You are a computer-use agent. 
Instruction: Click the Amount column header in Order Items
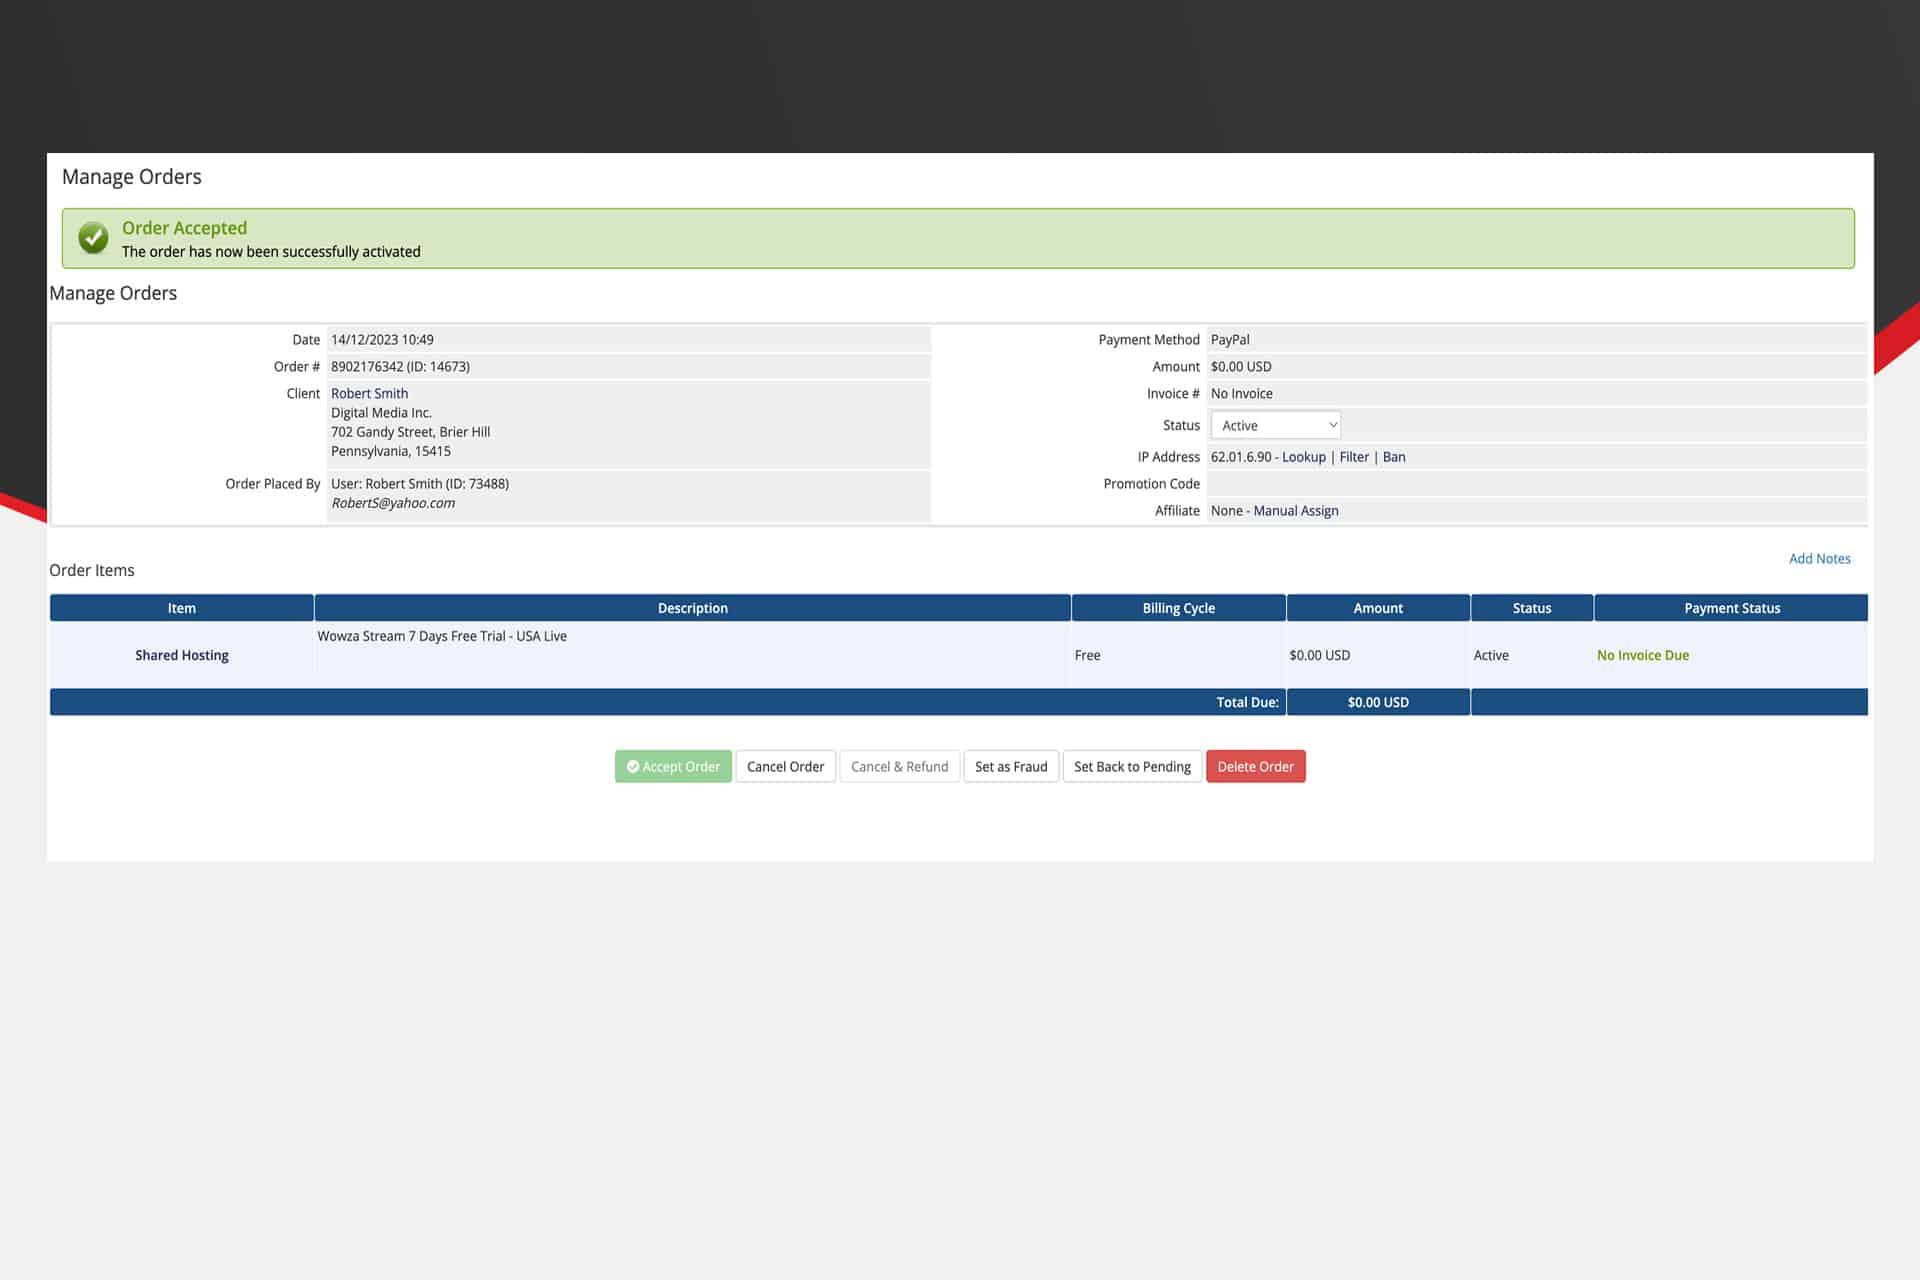1377,608
